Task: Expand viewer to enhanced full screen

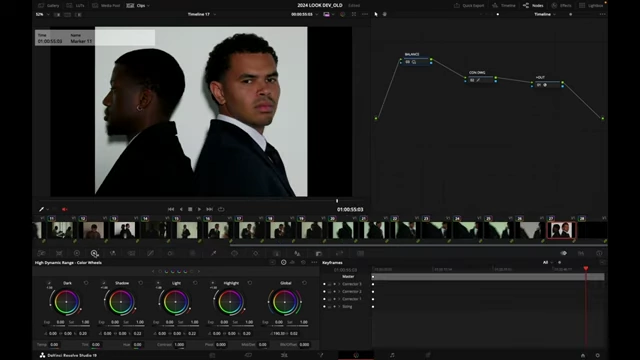Action: (x=354, y=14)
